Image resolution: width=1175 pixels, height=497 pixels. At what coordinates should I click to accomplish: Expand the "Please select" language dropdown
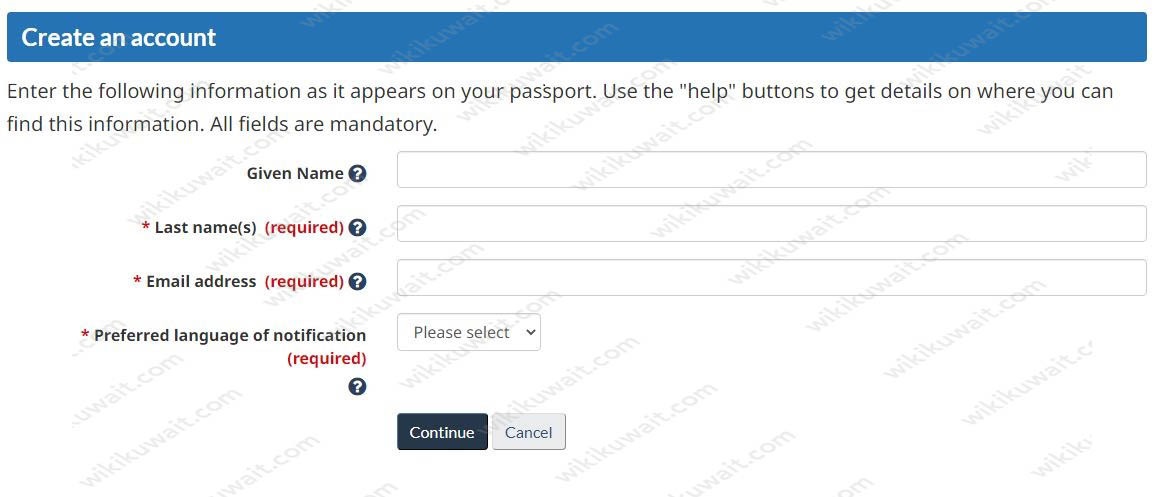(469, 333)
